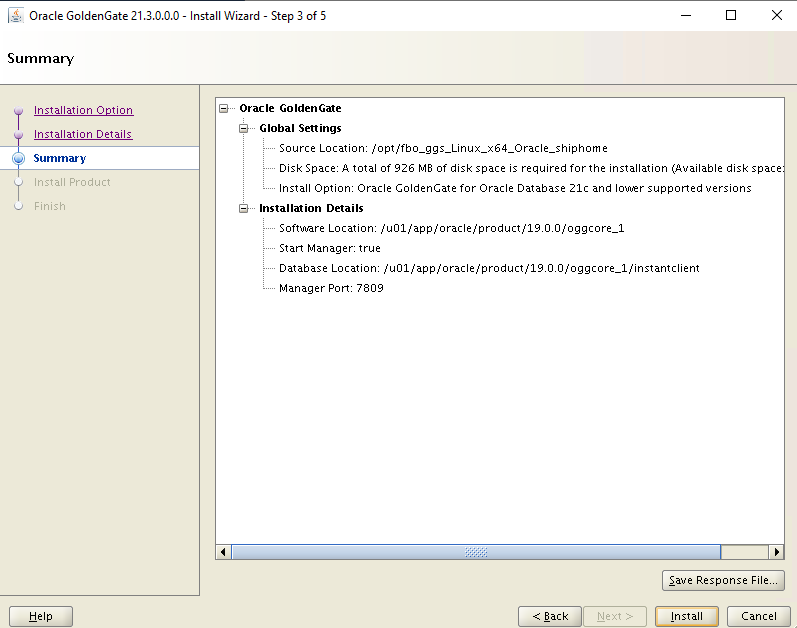Image resolution: width=797 pixels, height=628 pixels.
Task: Open Help for the wizard
Action: [41, 616]
